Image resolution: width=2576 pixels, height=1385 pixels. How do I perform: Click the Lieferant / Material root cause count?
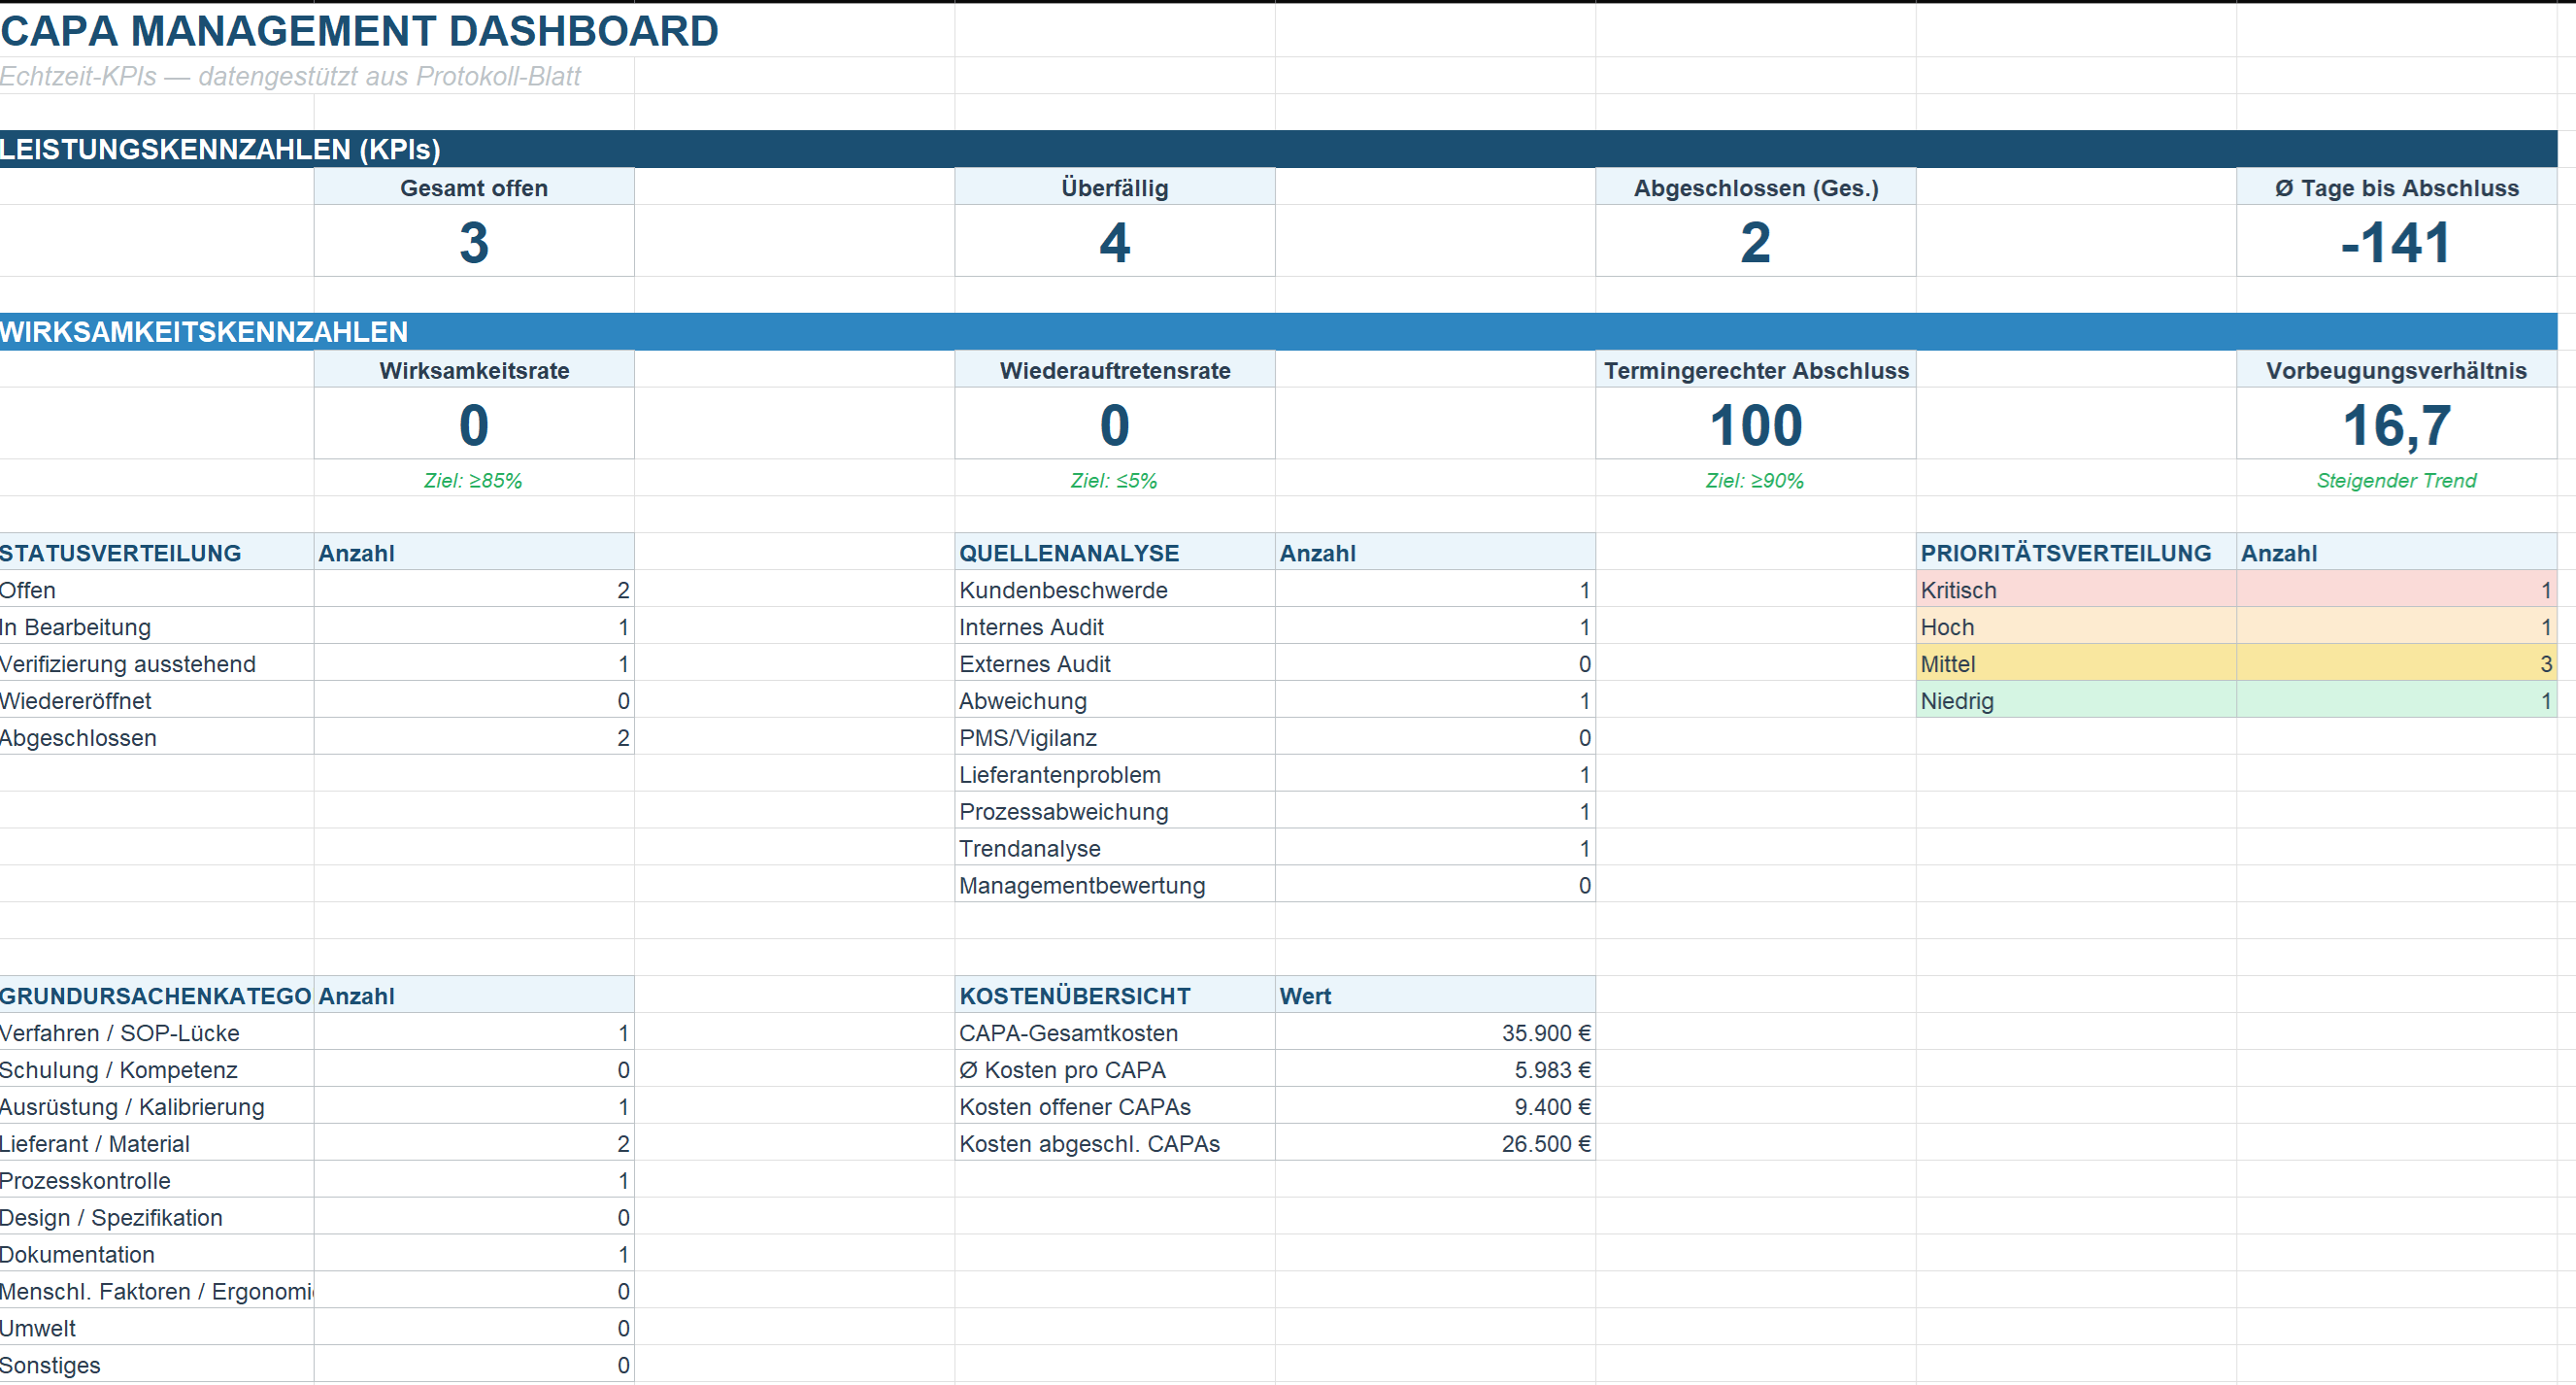pyautogui.click(x=622, y=1143)
